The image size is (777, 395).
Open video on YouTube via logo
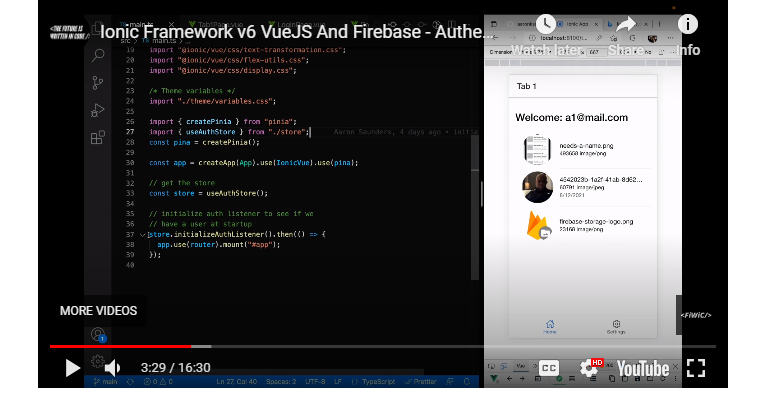tap(643, 369)
